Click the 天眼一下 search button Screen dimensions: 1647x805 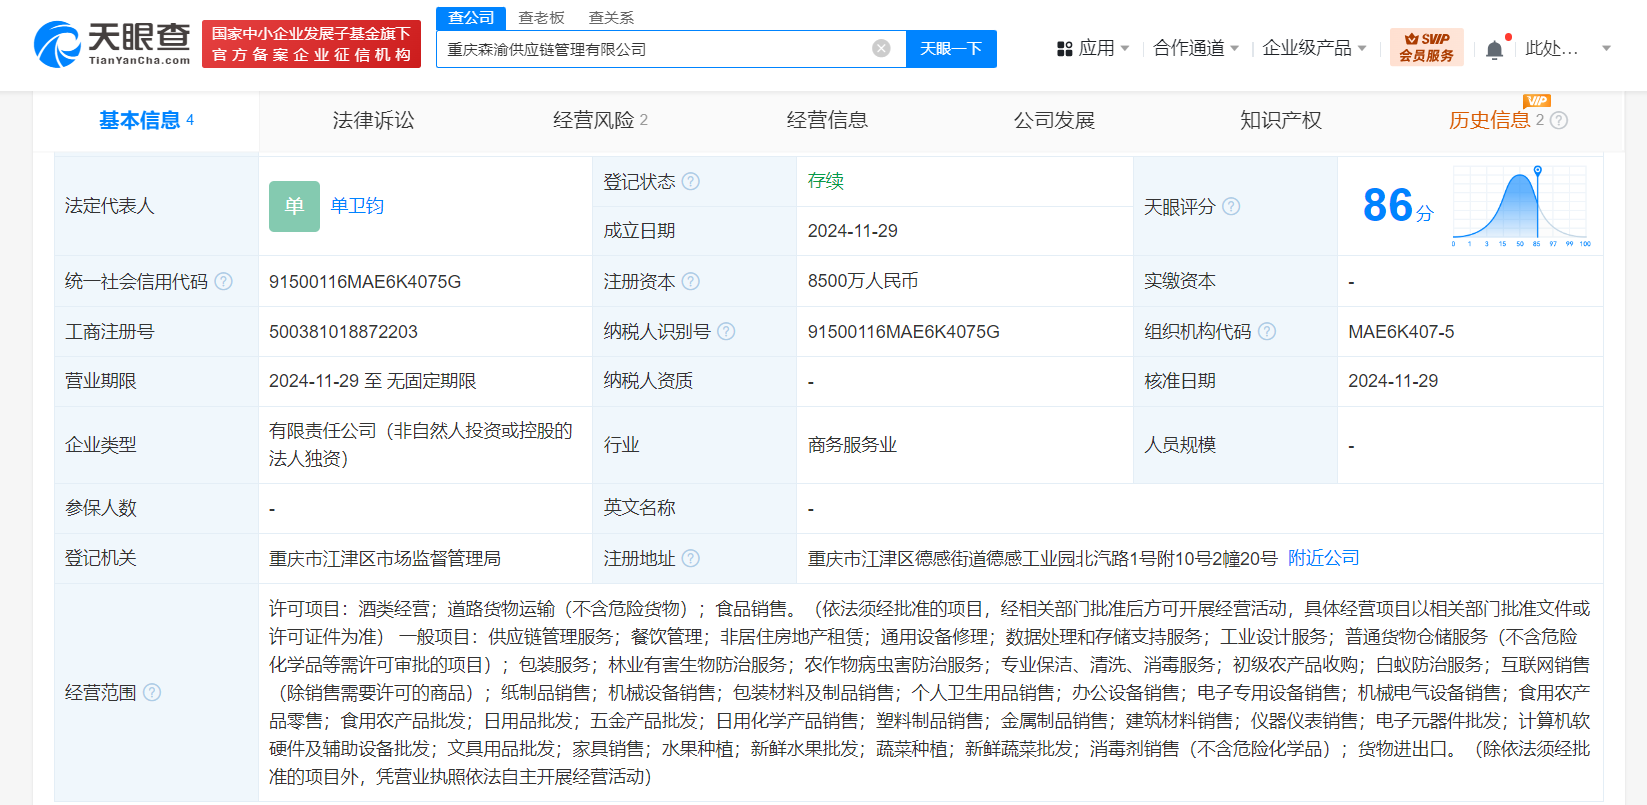[x=951, y=48]
